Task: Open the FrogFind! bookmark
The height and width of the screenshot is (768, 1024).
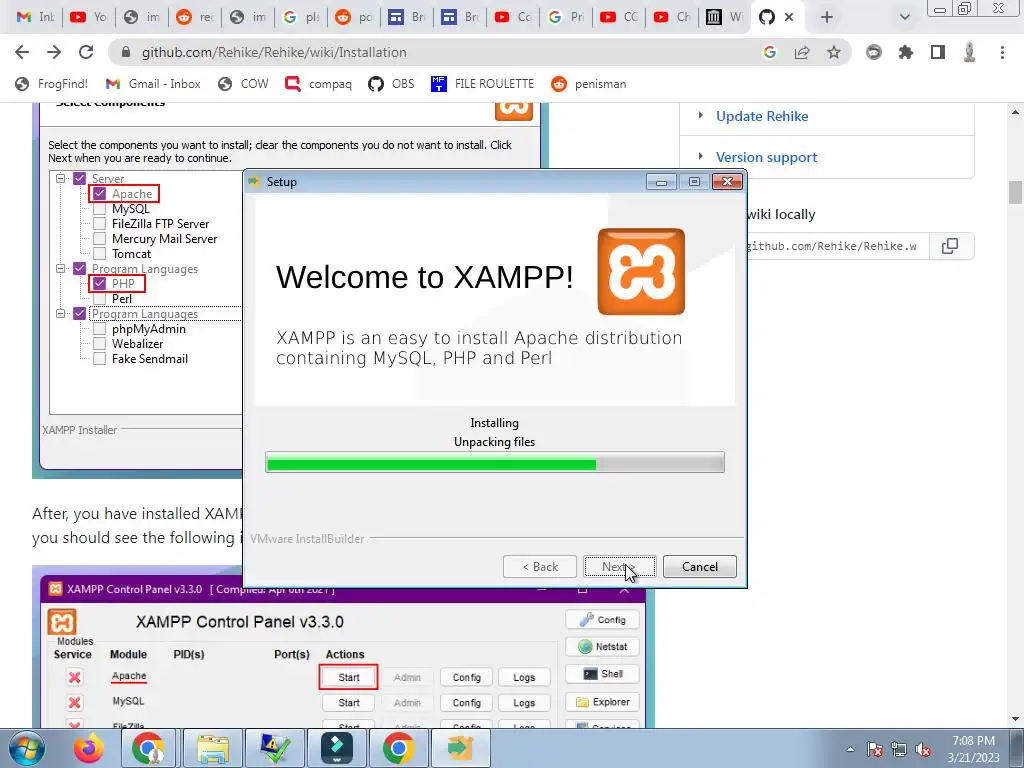Action: pyautogui.click(x=51, y=84)
